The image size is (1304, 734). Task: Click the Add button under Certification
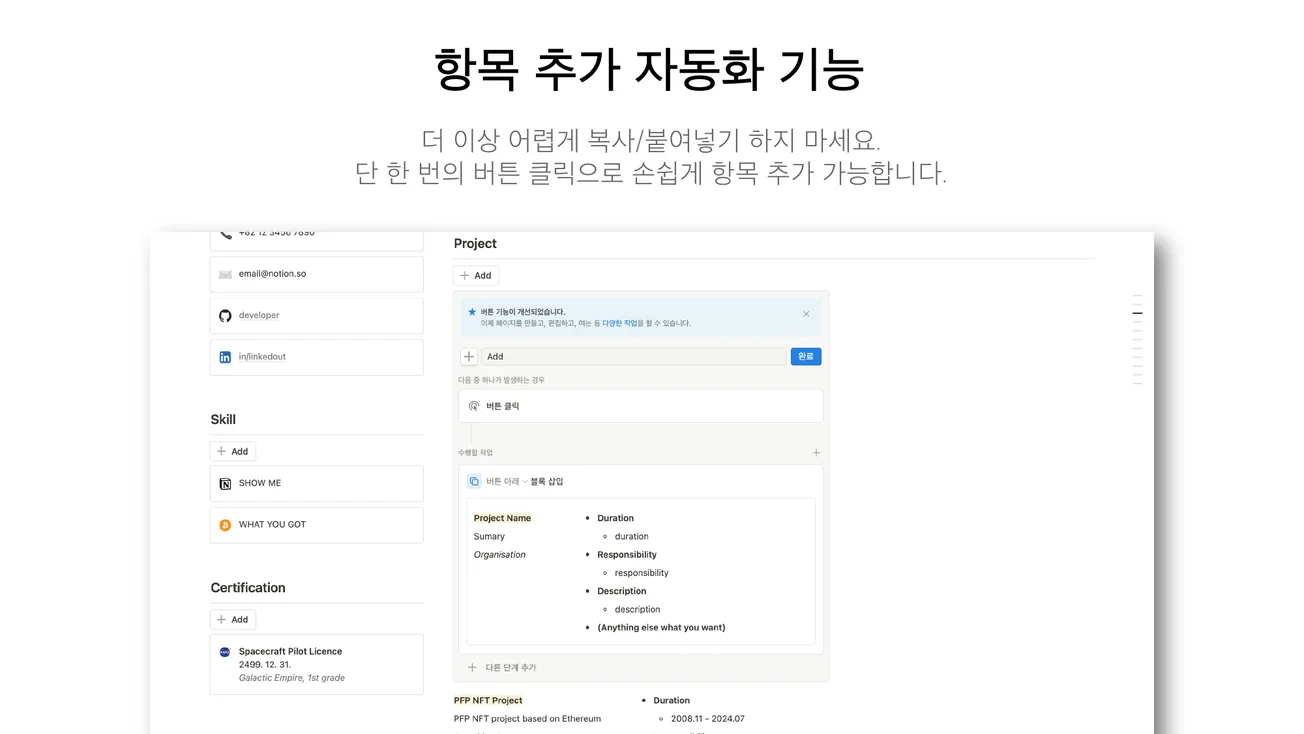(x=233, y=619)
